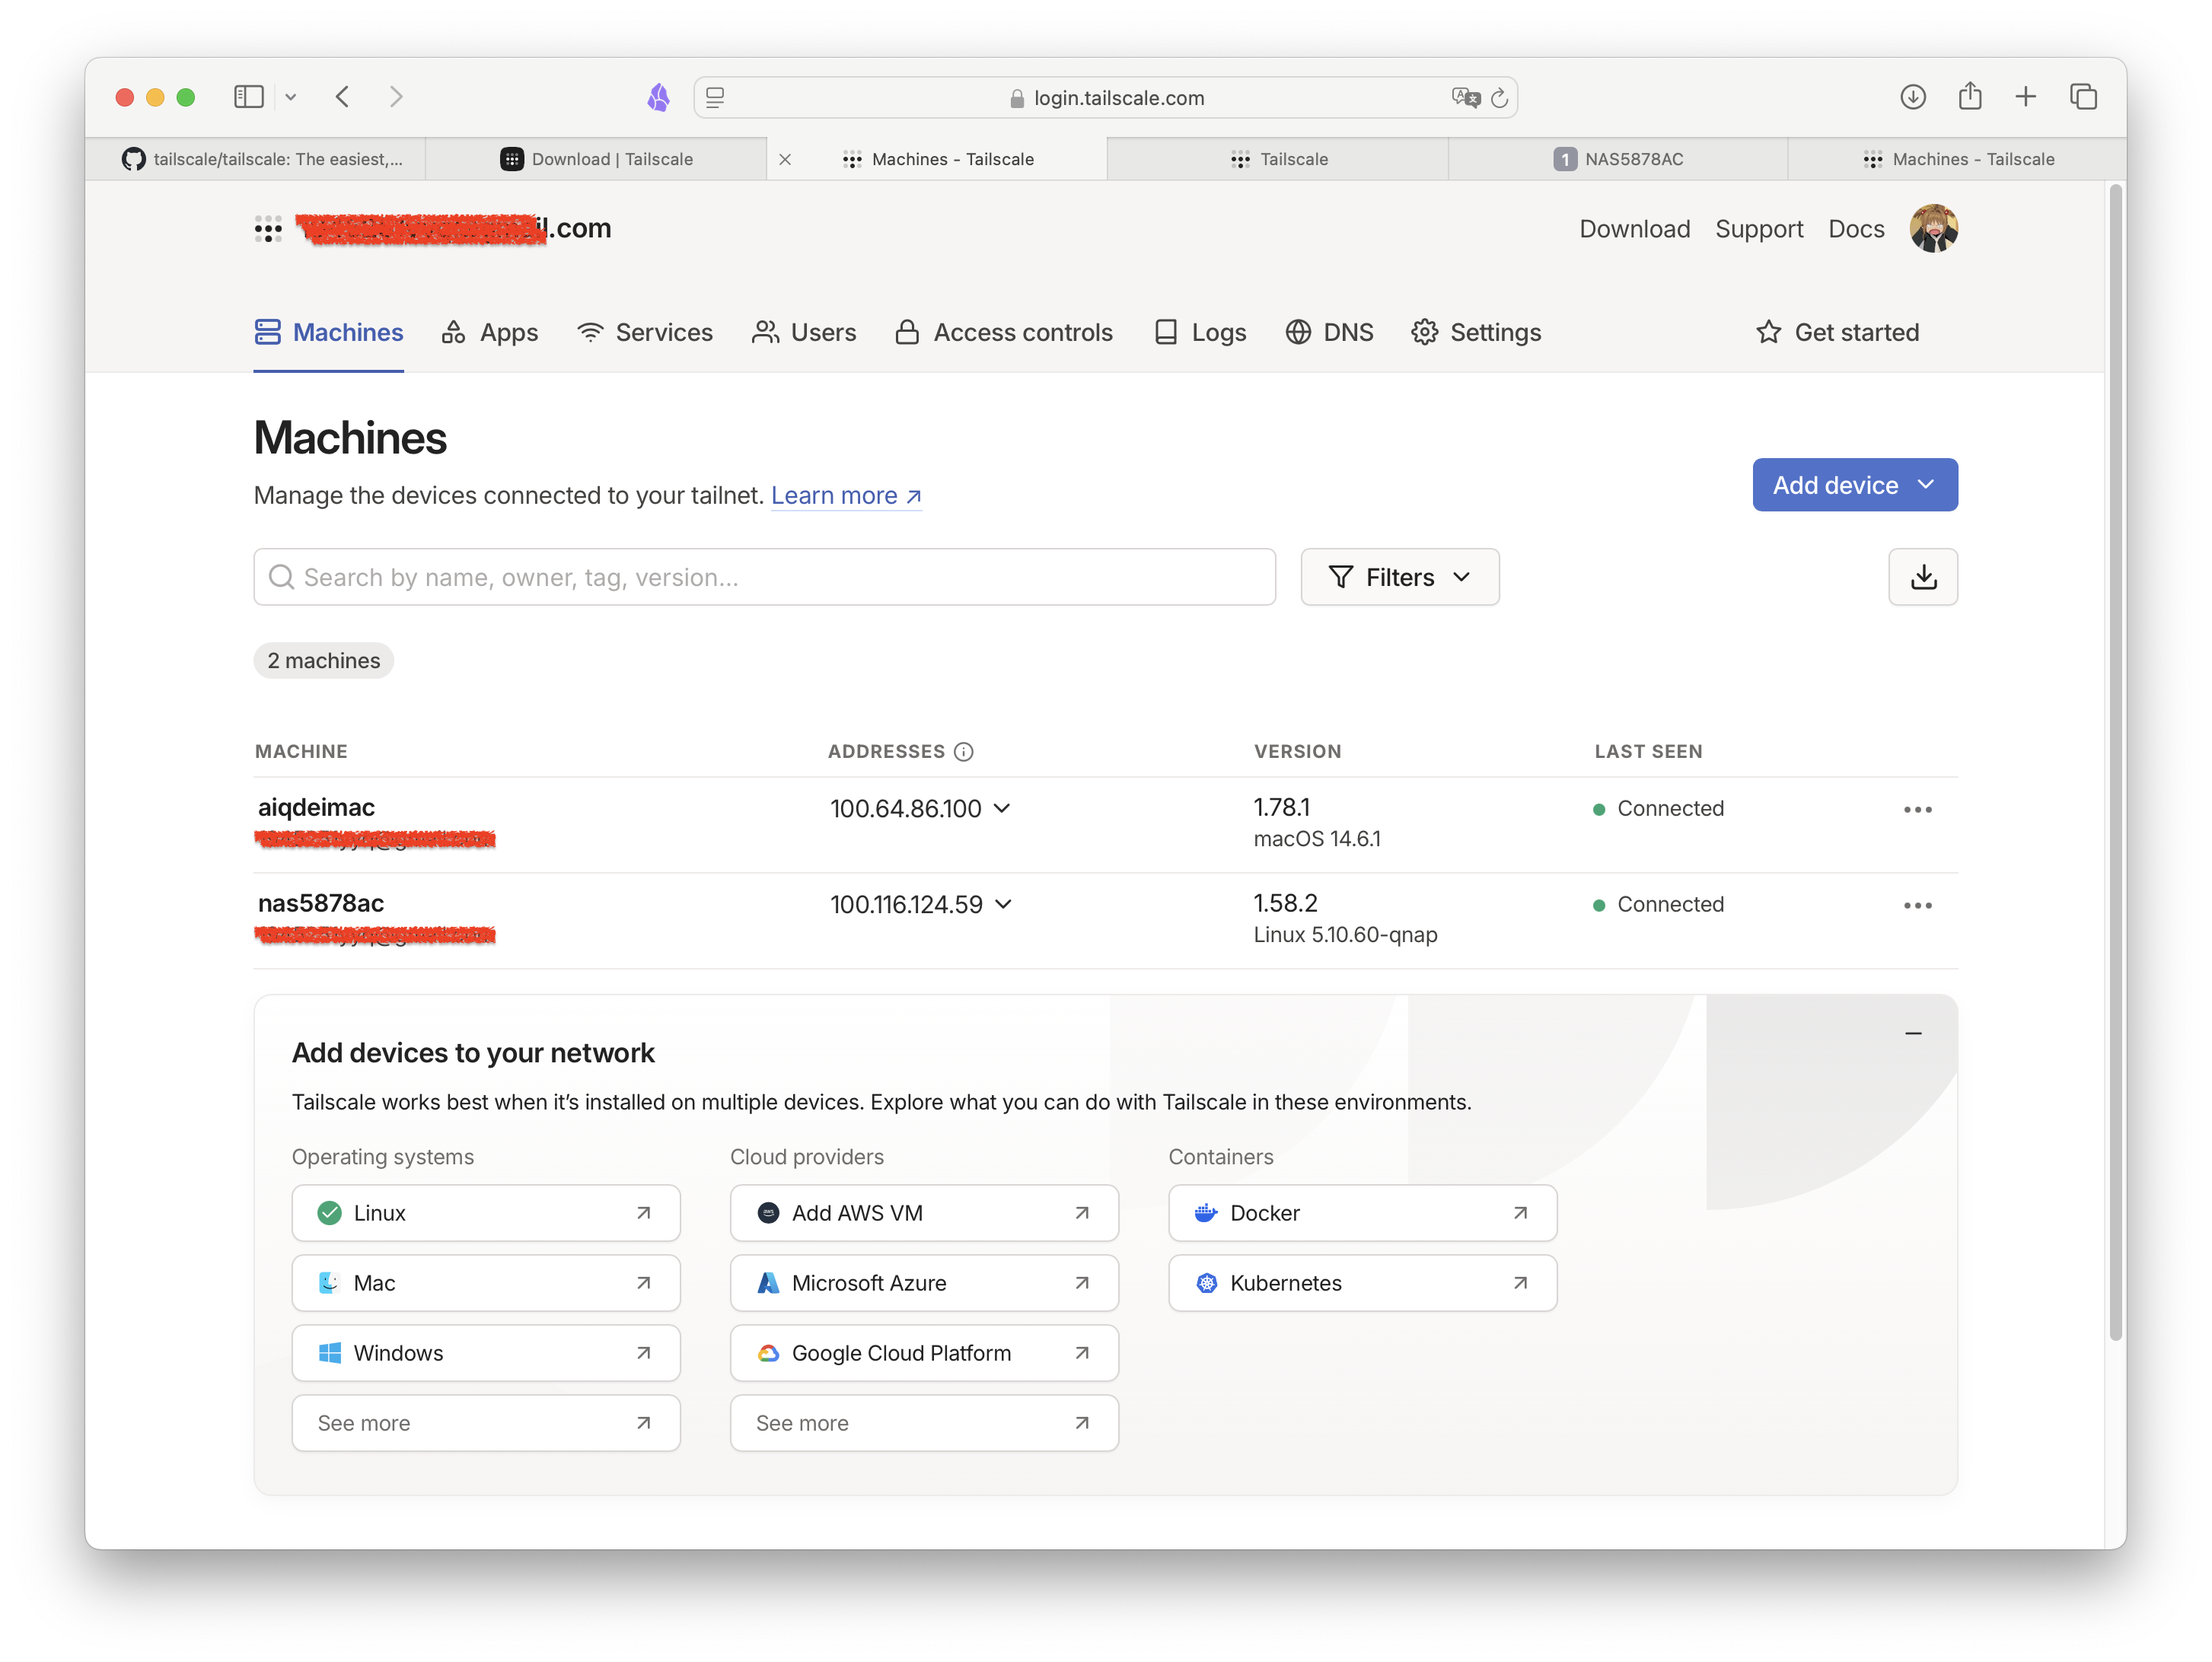Click See more under Operating systems

pyautogui.click(x=486, y=1423)
